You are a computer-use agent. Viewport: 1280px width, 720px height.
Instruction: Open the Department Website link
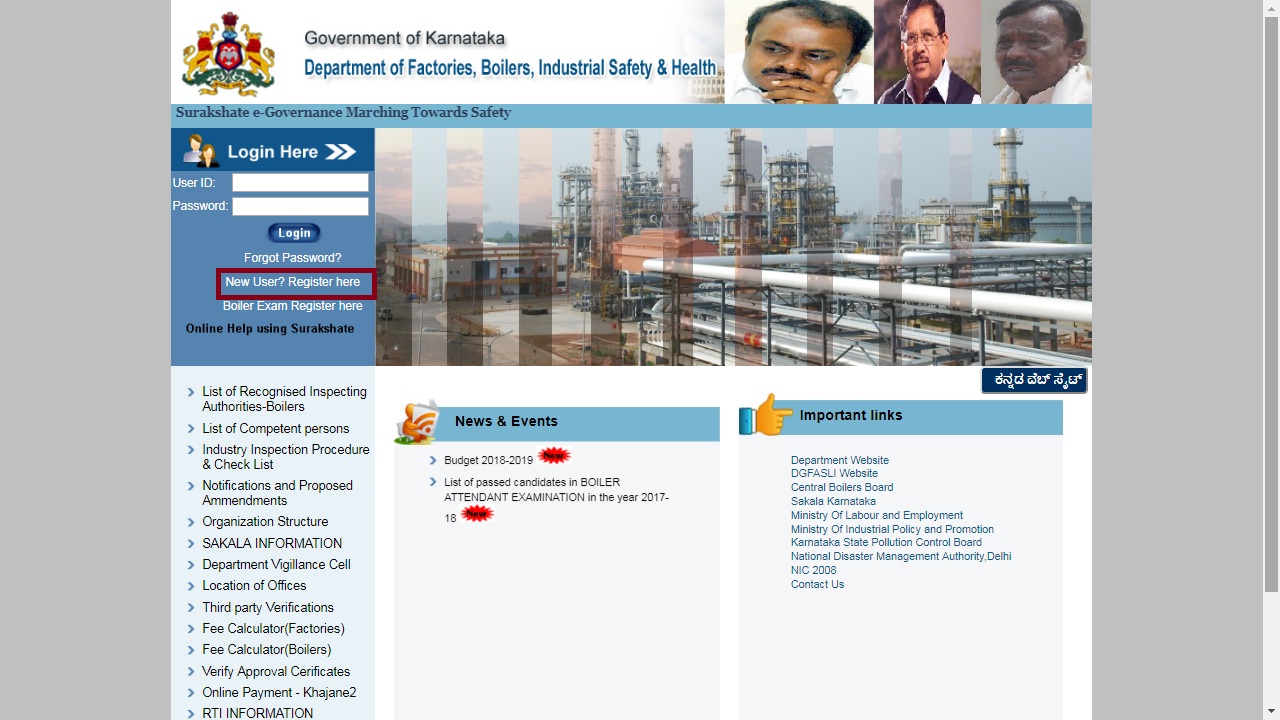pos(839,459)
